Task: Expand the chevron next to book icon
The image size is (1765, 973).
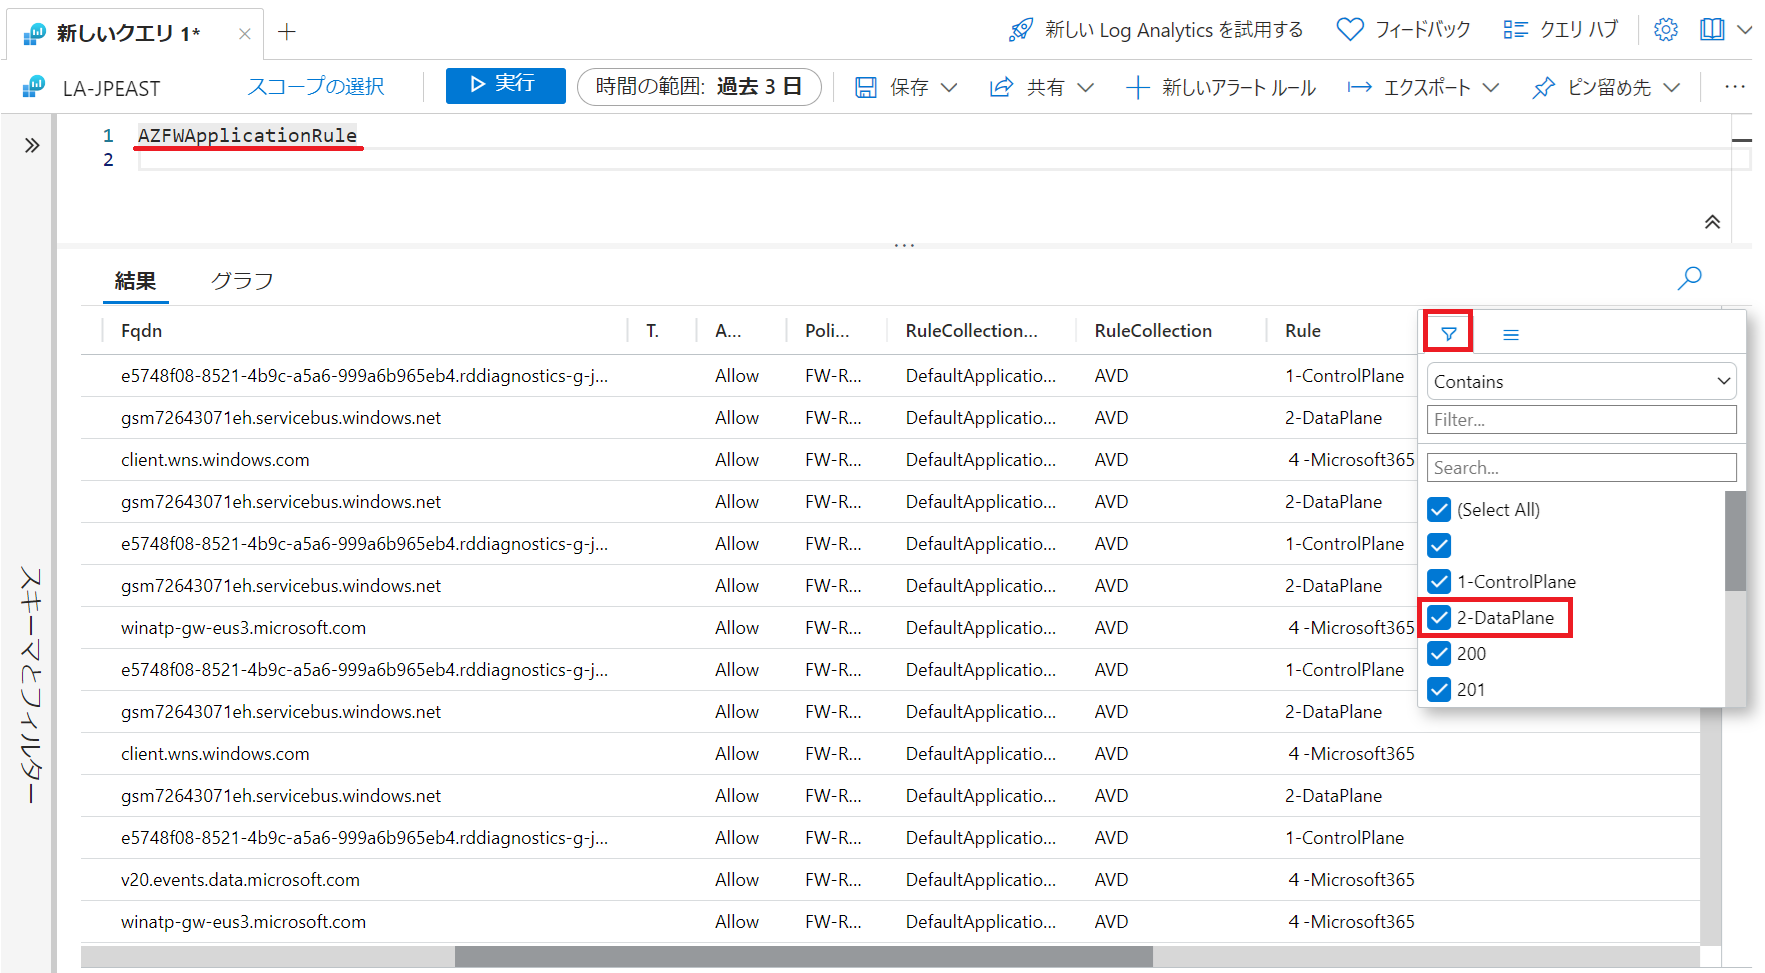Action: tap(1745, 30)
